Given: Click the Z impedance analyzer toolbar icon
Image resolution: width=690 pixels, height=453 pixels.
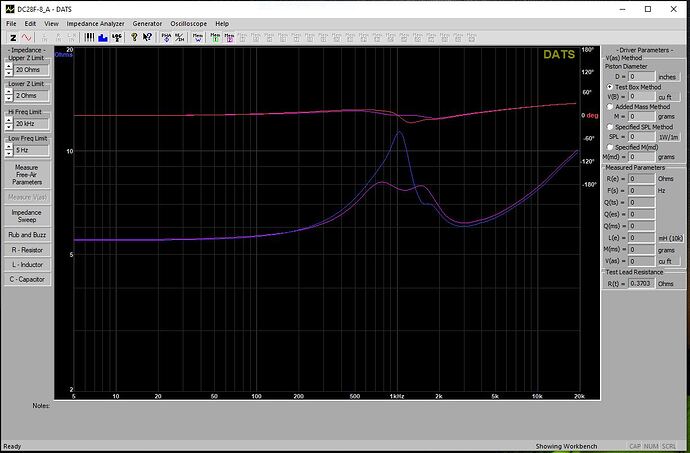Looking at the screenshot, I should pyautogui.click(x=11, y=36).
